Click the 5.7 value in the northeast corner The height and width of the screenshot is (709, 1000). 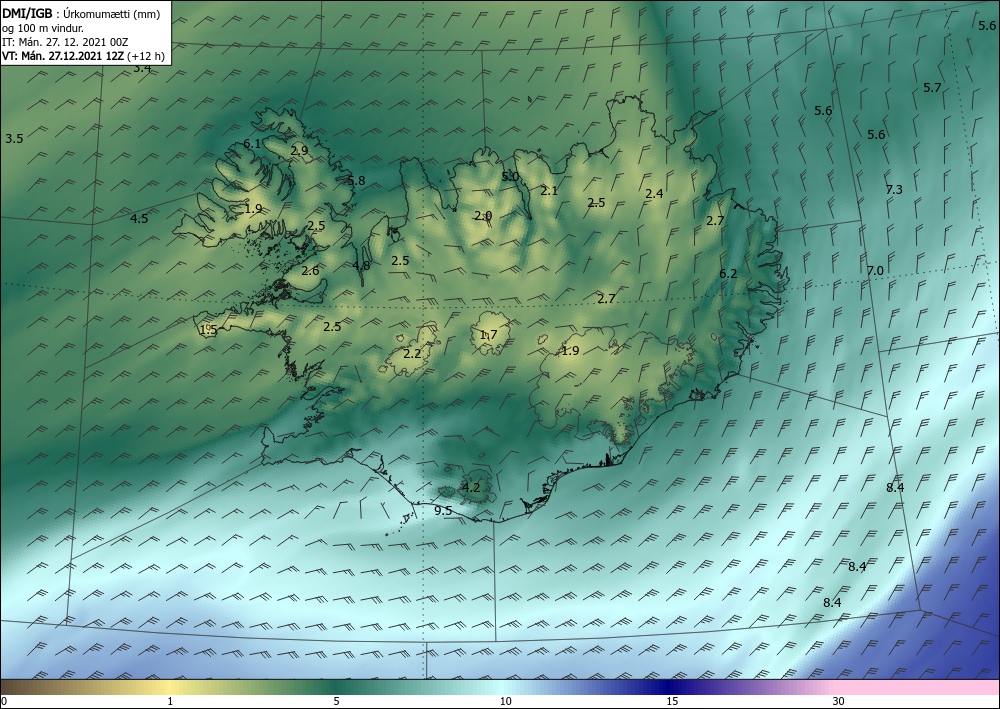point(932,87)
